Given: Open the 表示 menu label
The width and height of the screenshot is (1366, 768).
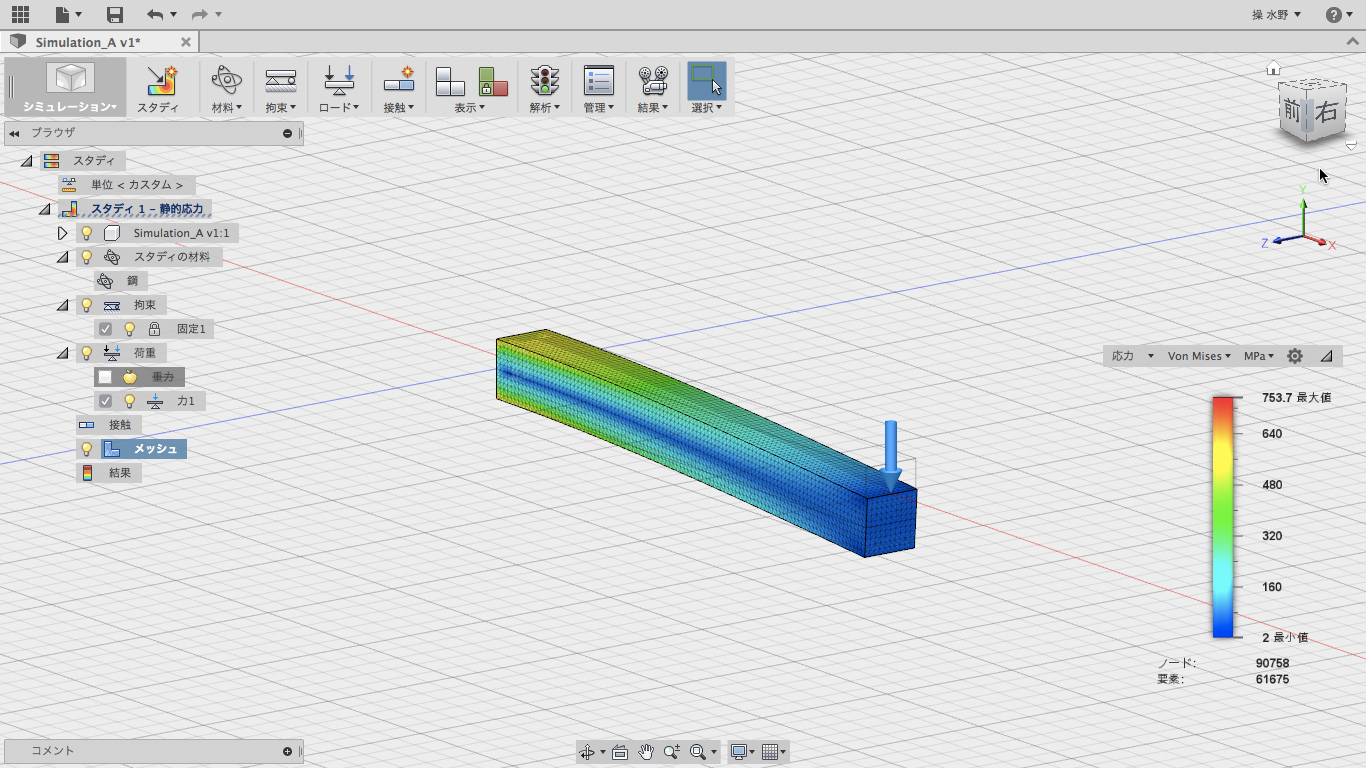Looking at the screenshot, I should pyautogui.click(x=469, y=107).
